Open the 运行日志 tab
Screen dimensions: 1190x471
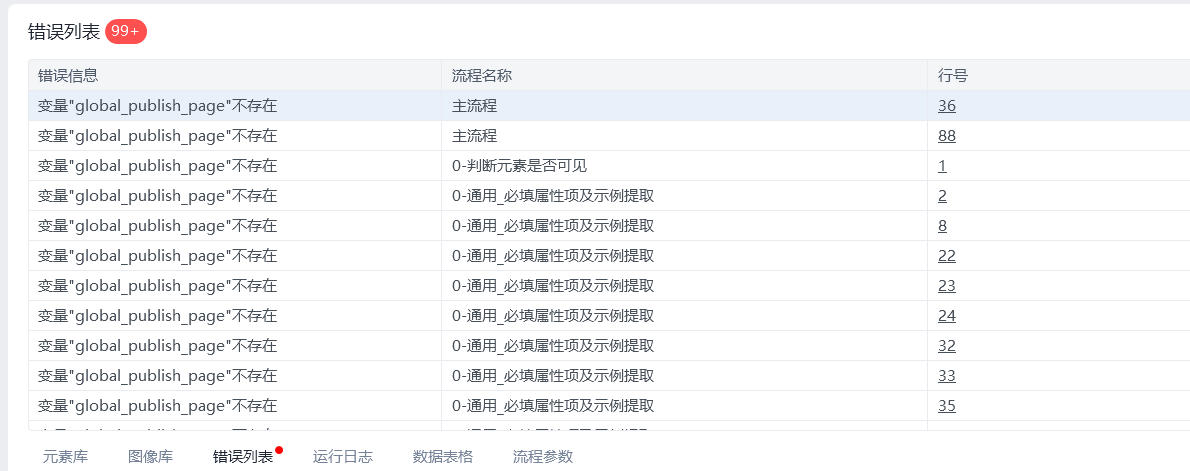pyautogui.click(x=342, y=457)
